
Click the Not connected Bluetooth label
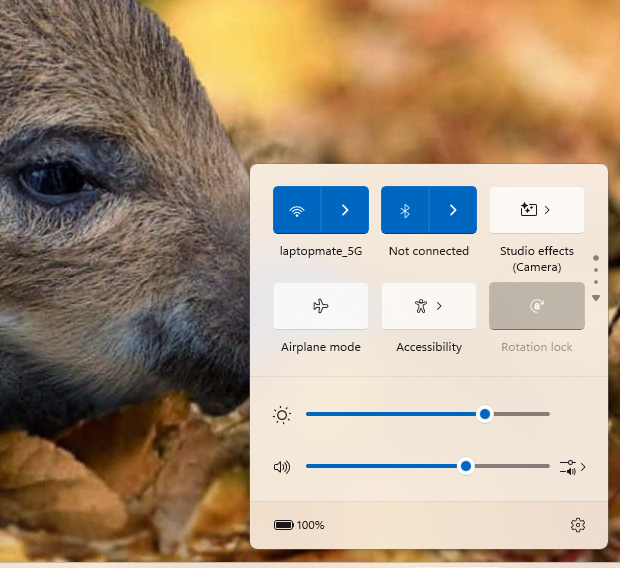pyautogui.click(x=429, y=251)
